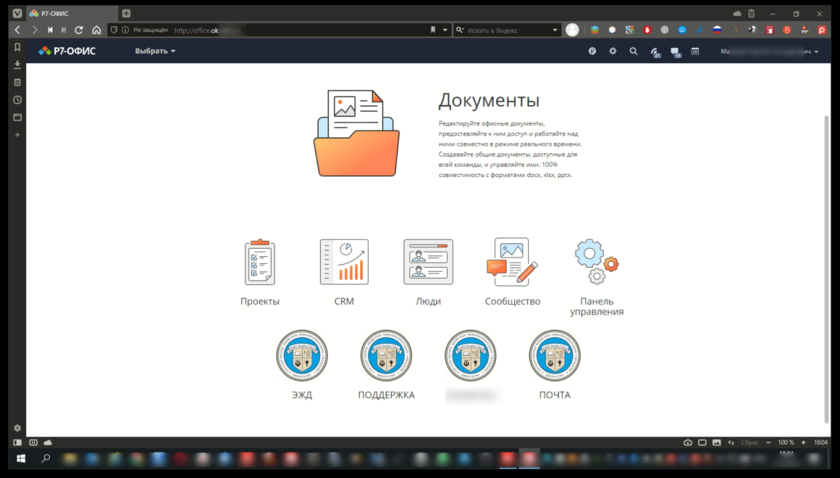Open the address bar bookmark dropdown
840x478 pixels.
coord(445,30)
